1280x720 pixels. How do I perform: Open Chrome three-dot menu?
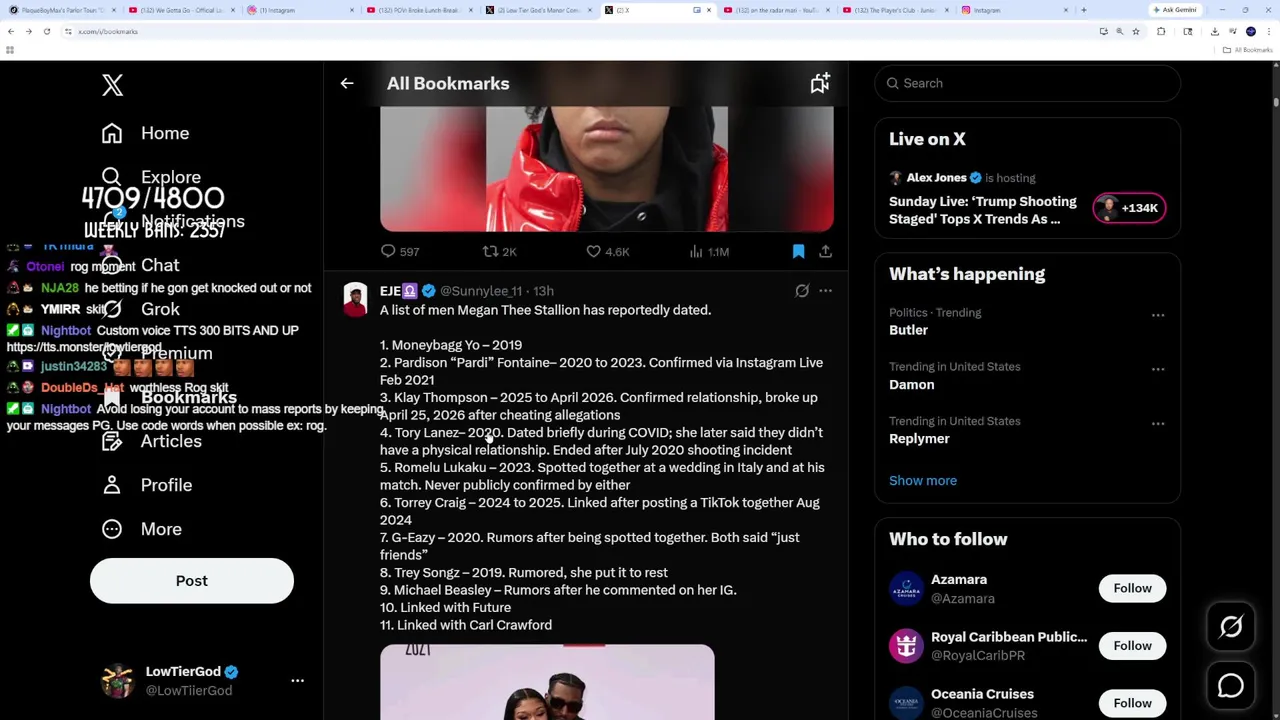click(1269, 31)
